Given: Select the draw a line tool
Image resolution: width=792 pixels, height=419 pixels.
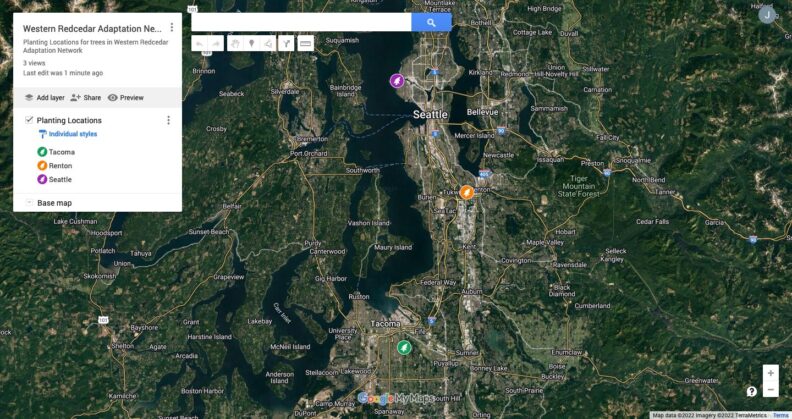Looking at the screenshot, I should [x=268, y=44].
